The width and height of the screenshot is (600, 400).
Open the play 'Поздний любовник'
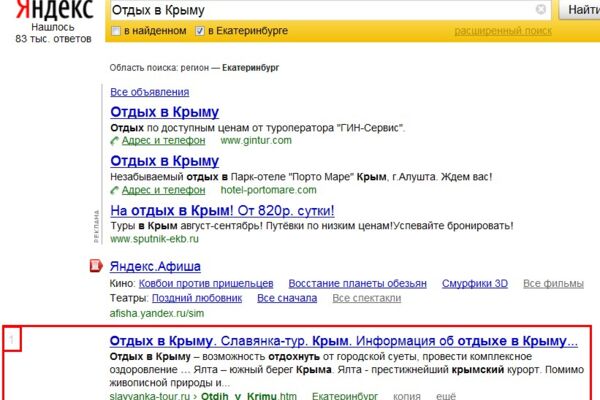(x=197, y=298)
